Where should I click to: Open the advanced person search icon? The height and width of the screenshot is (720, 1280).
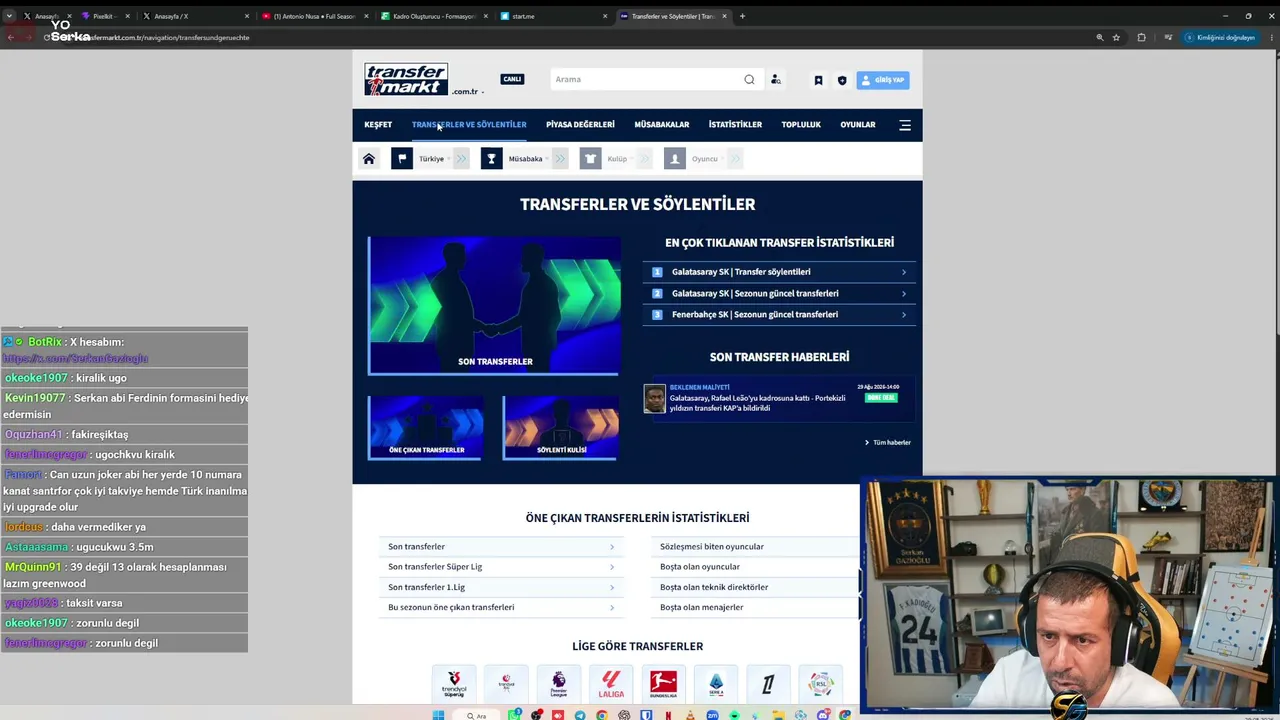point(775,80)
